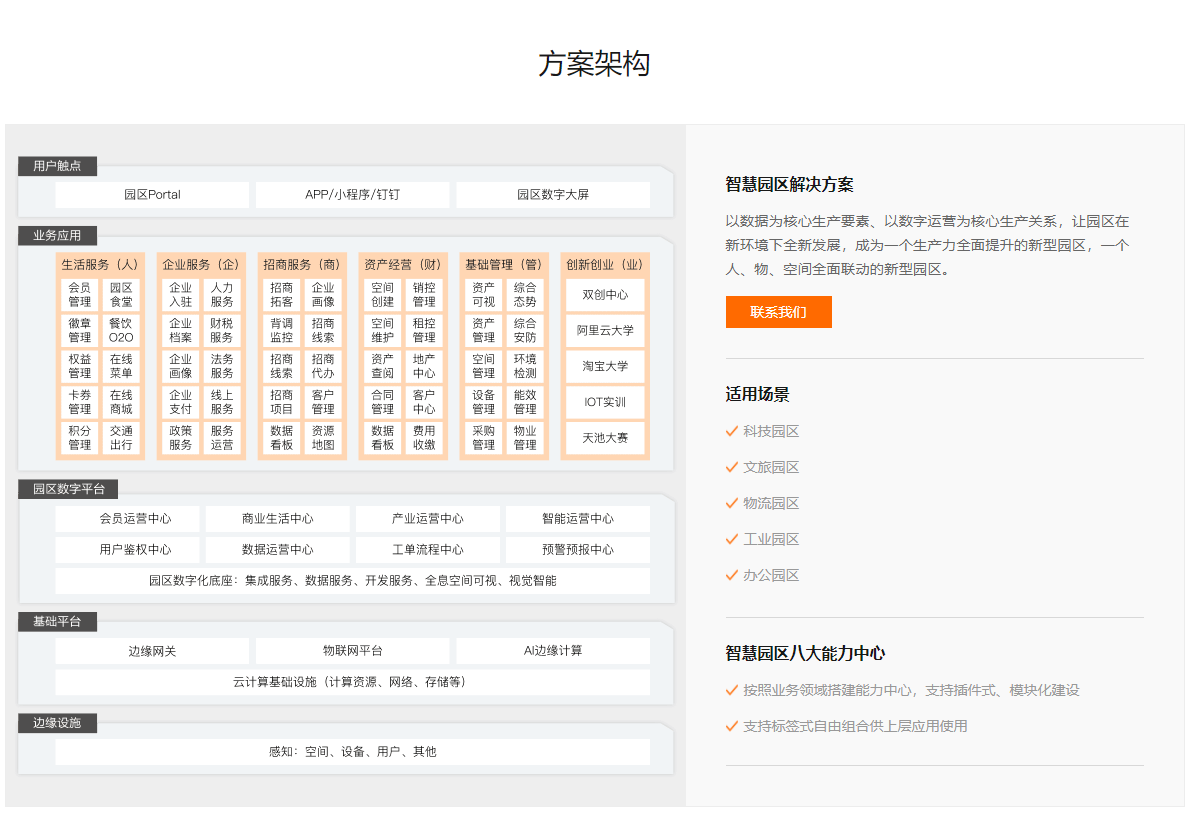Screen dimensions: 1187x822
Task: Select the IOT实训 module
Action: [604, 402]
